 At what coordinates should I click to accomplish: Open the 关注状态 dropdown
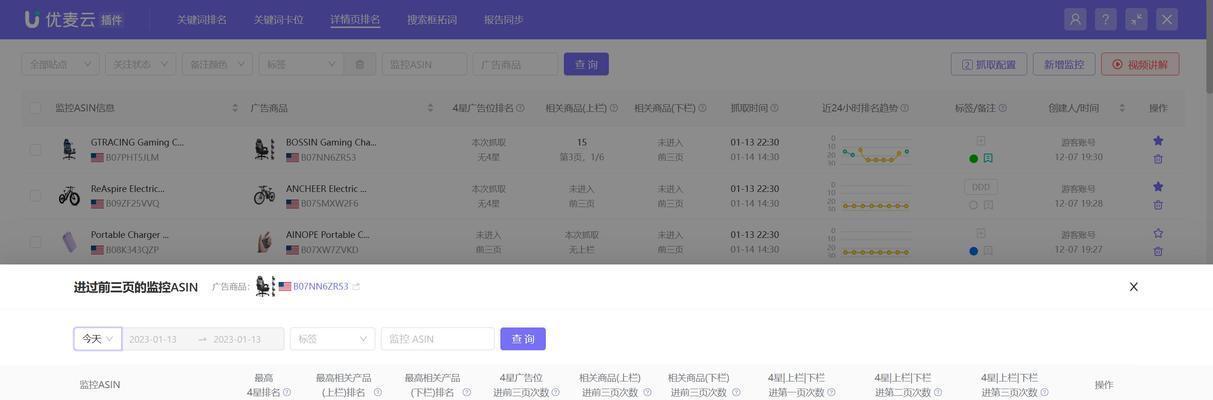coord(140,64)
